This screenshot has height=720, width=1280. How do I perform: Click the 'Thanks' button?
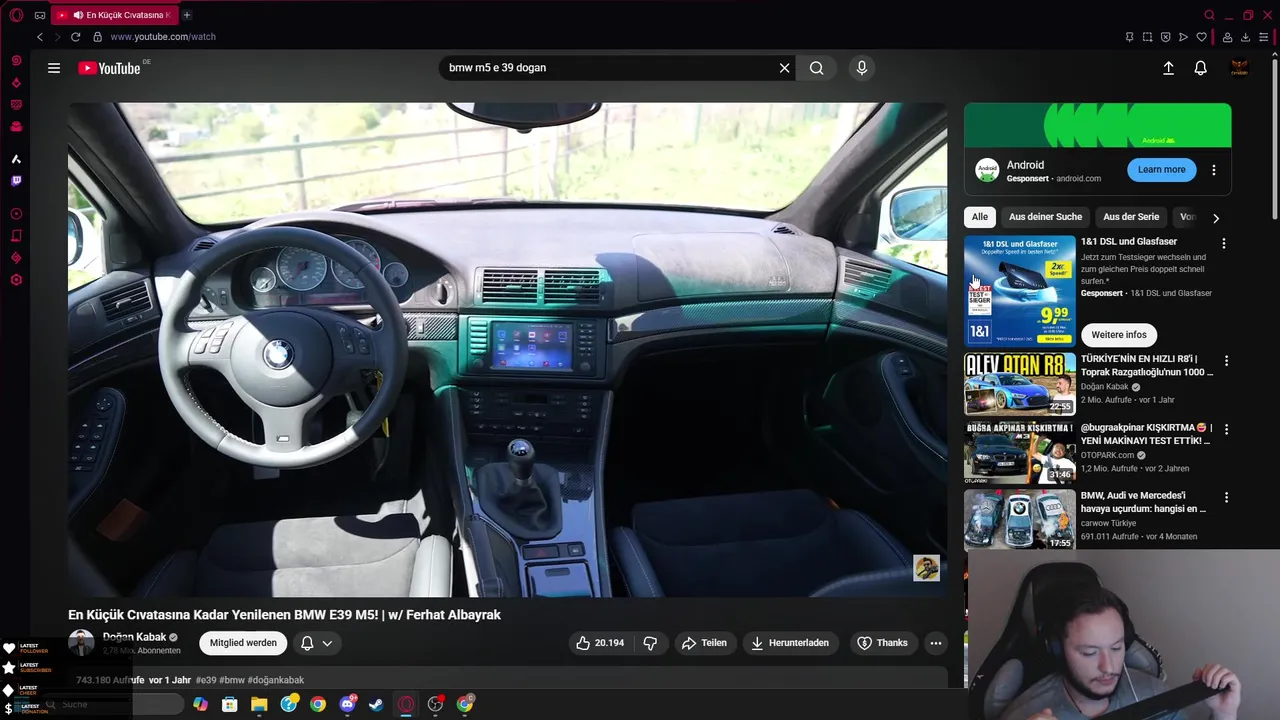882,643
